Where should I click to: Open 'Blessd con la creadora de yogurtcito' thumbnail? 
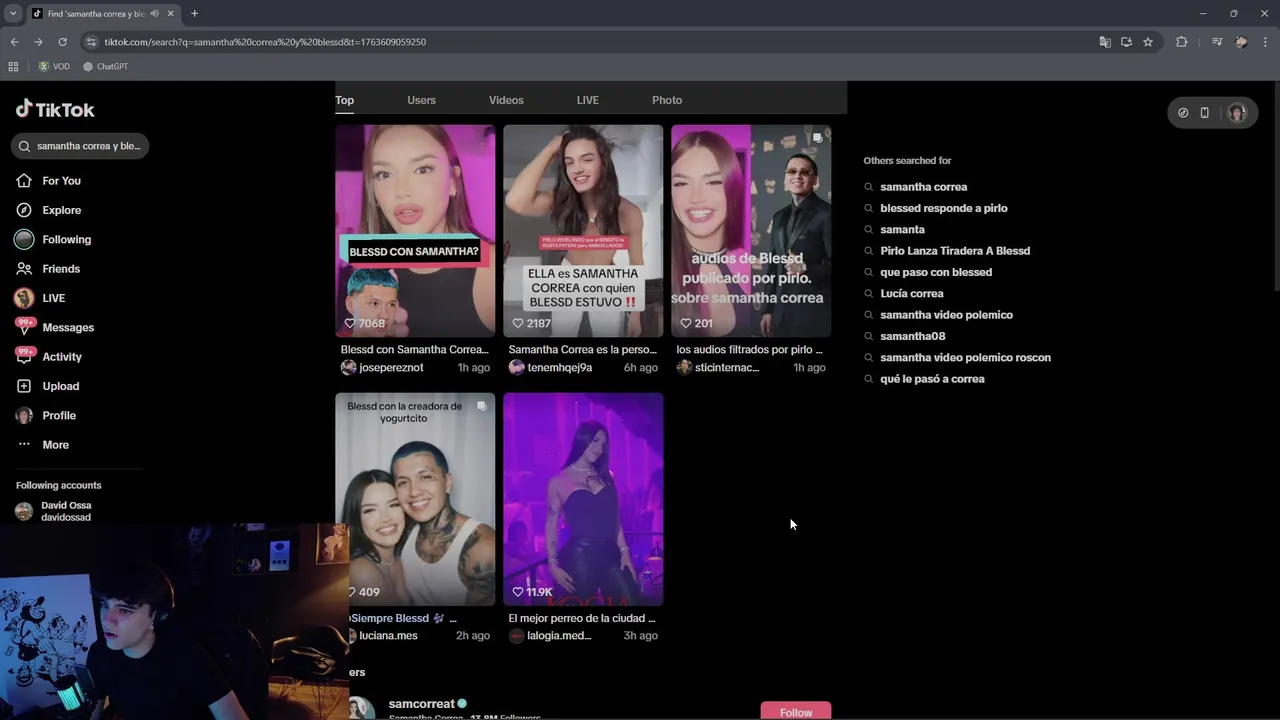(x=415, y=499)
